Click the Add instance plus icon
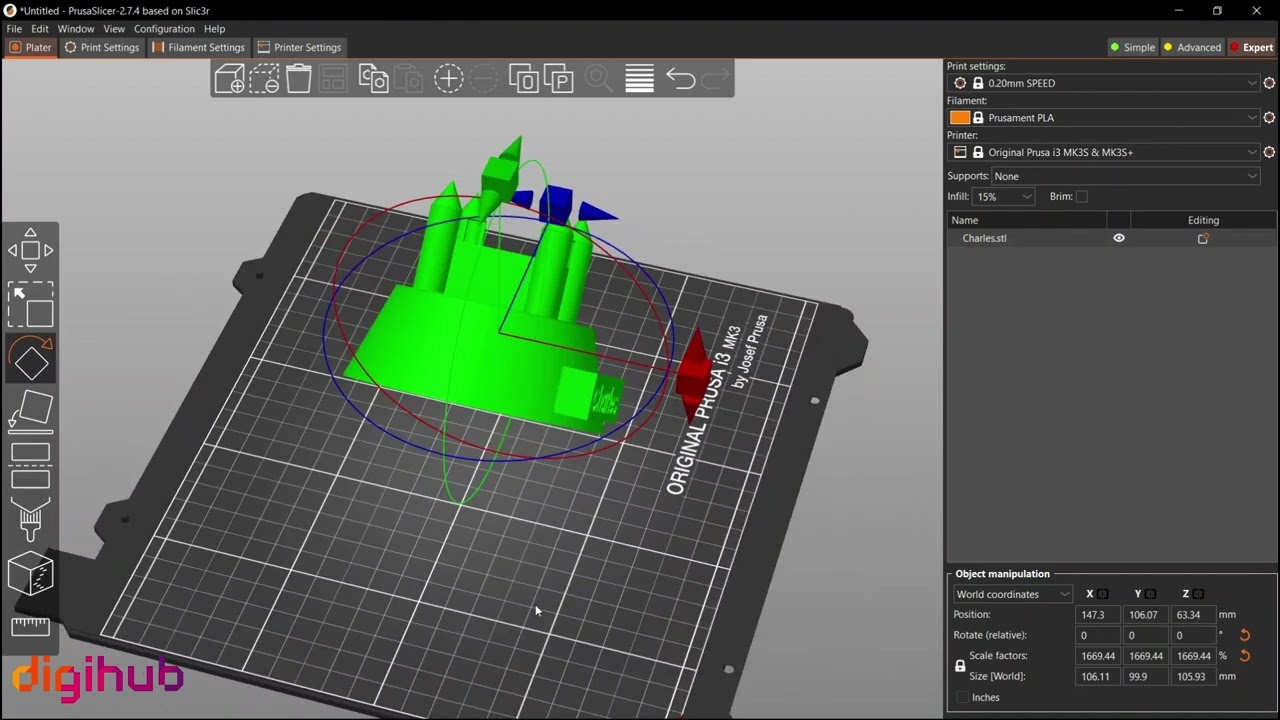 pyautogui.click(x=448, y=79)
